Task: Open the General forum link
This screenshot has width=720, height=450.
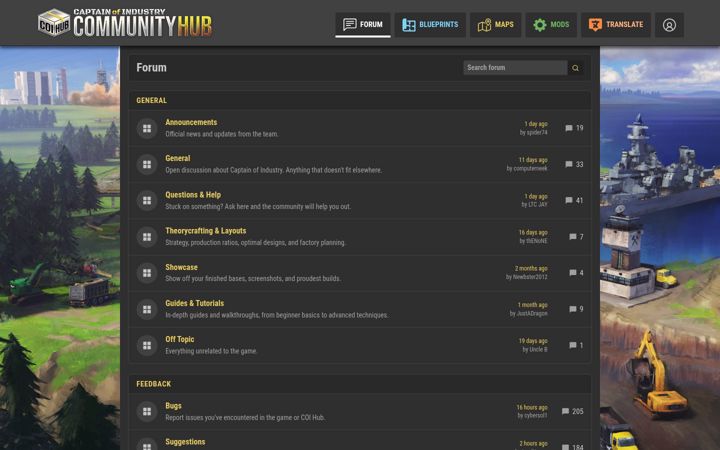Action: (178, 158)
